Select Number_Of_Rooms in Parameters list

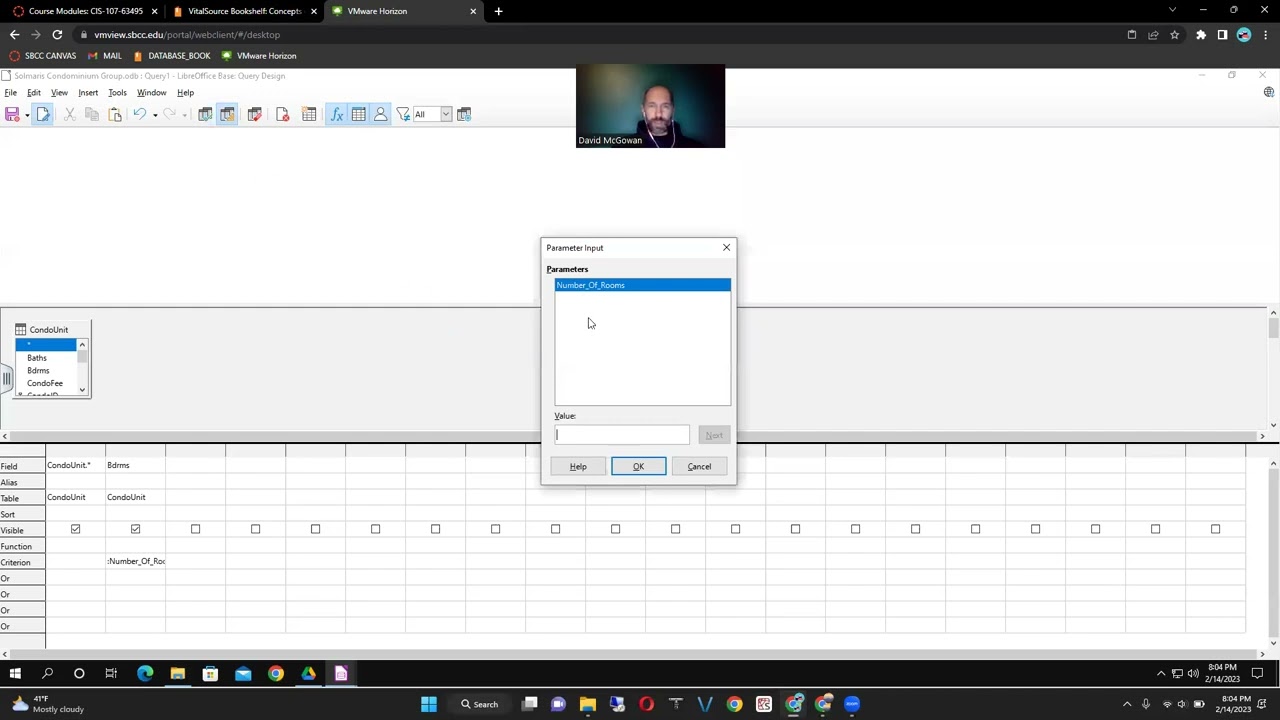click(x=643, y=285)
